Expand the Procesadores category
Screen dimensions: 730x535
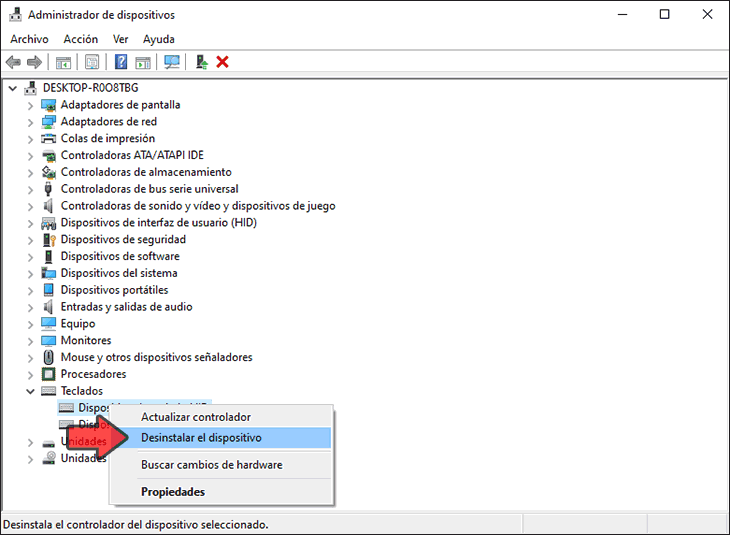[x=30, y=375]
